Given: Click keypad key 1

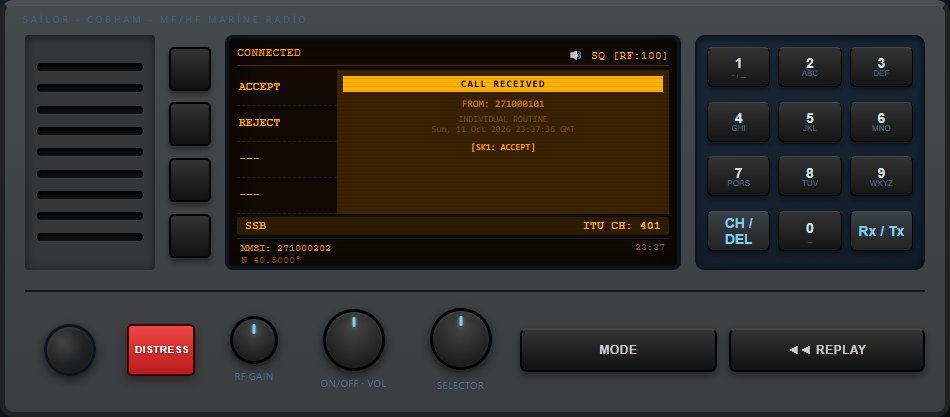Looking at the screenshot, I should [x=738, y=67].
